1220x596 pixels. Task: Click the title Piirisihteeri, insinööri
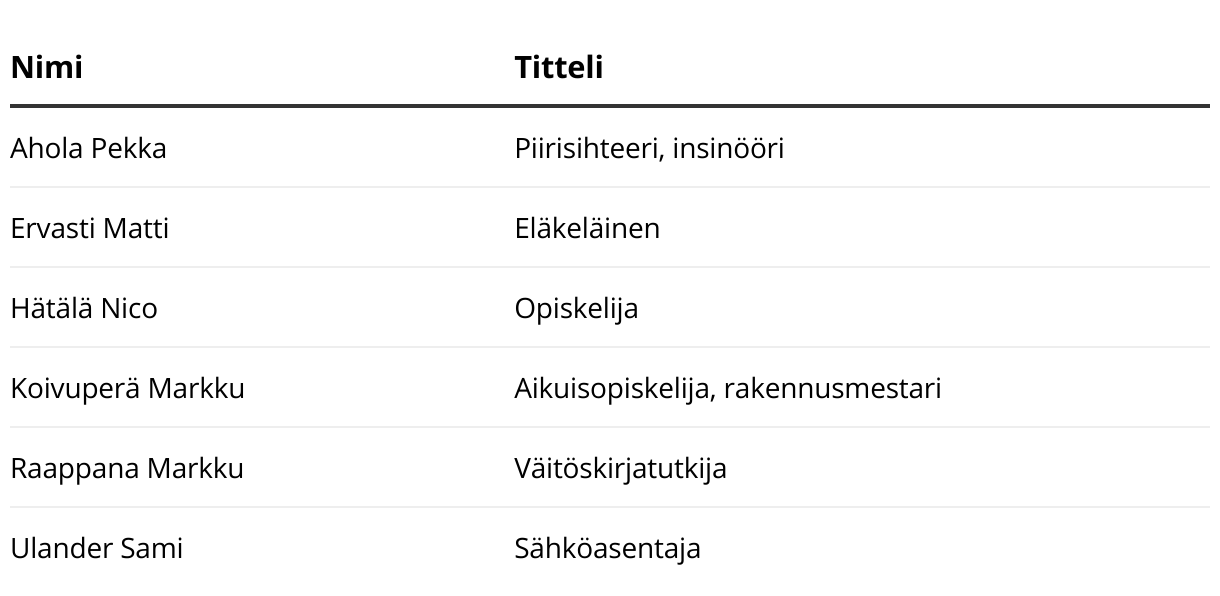pyautogui.click(x=649, y=148)
